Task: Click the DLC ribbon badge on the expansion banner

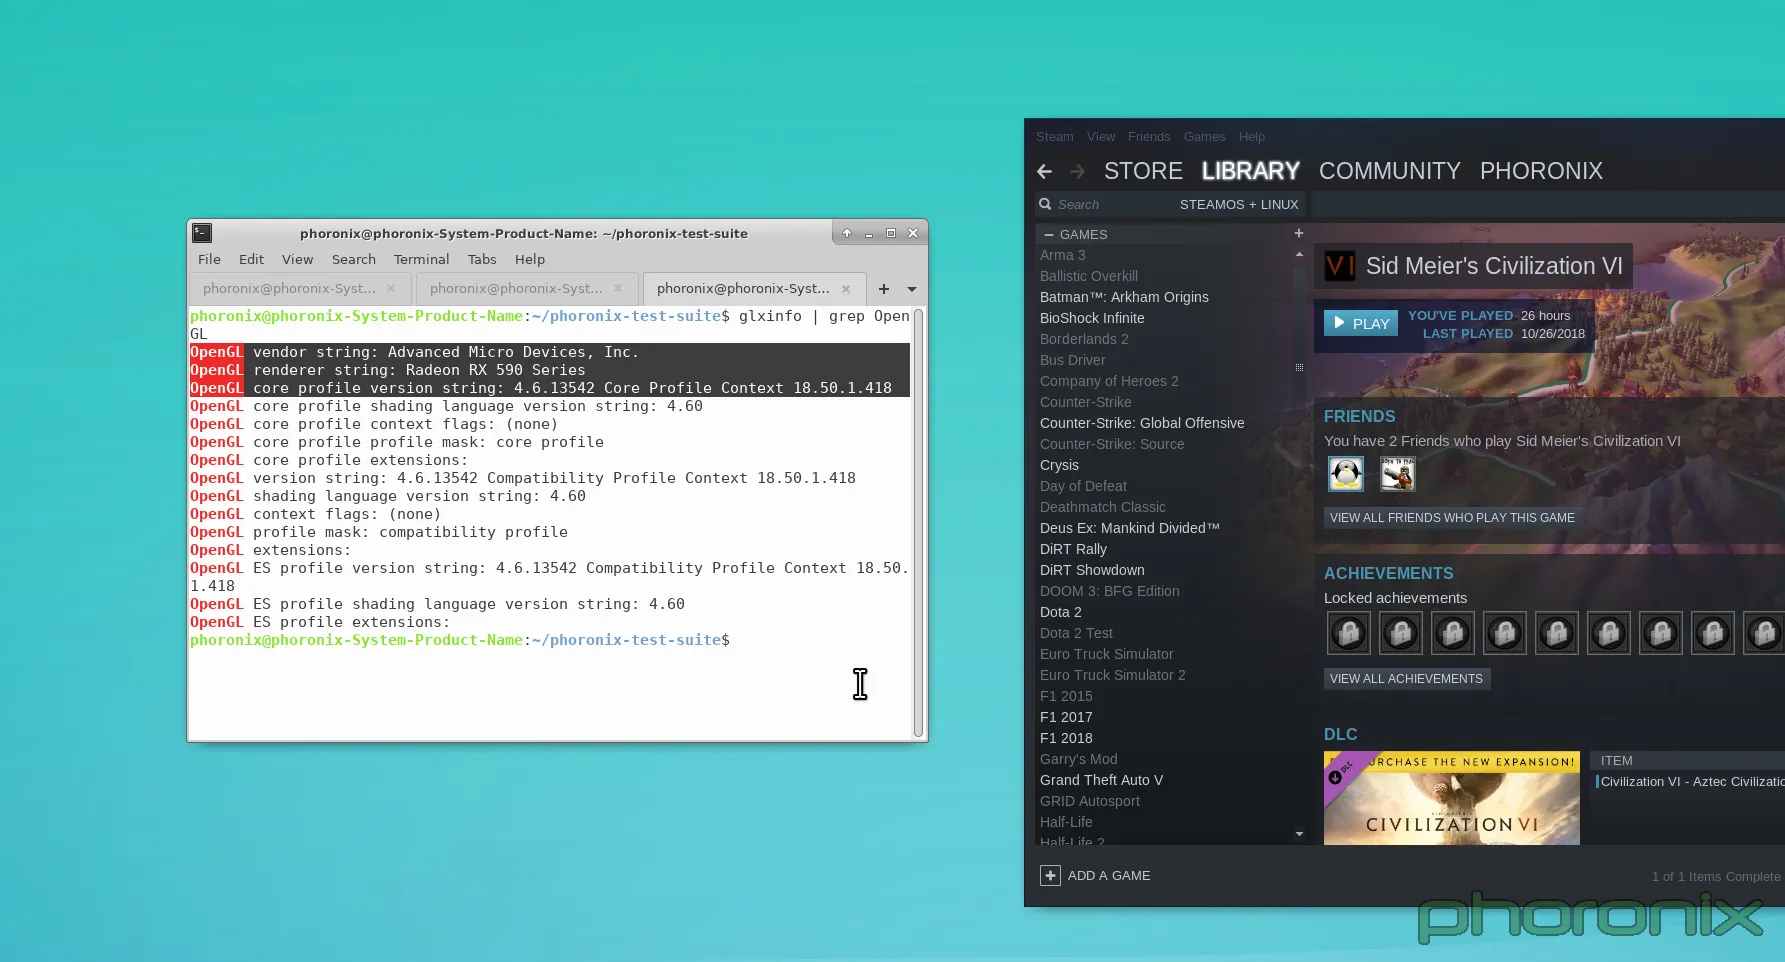Action: coord(1340,770)
